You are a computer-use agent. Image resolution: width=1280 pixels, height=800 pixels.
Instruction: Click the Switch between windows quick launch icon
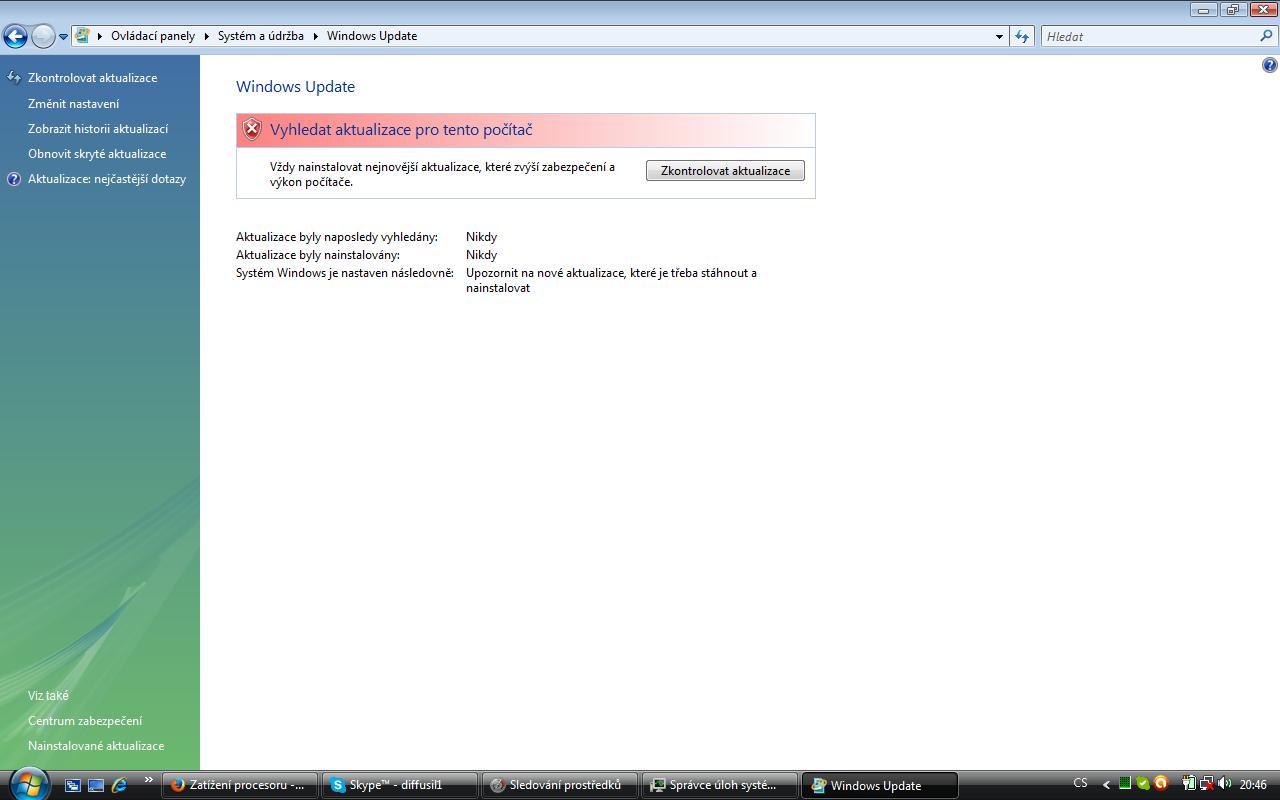point(73,785)
